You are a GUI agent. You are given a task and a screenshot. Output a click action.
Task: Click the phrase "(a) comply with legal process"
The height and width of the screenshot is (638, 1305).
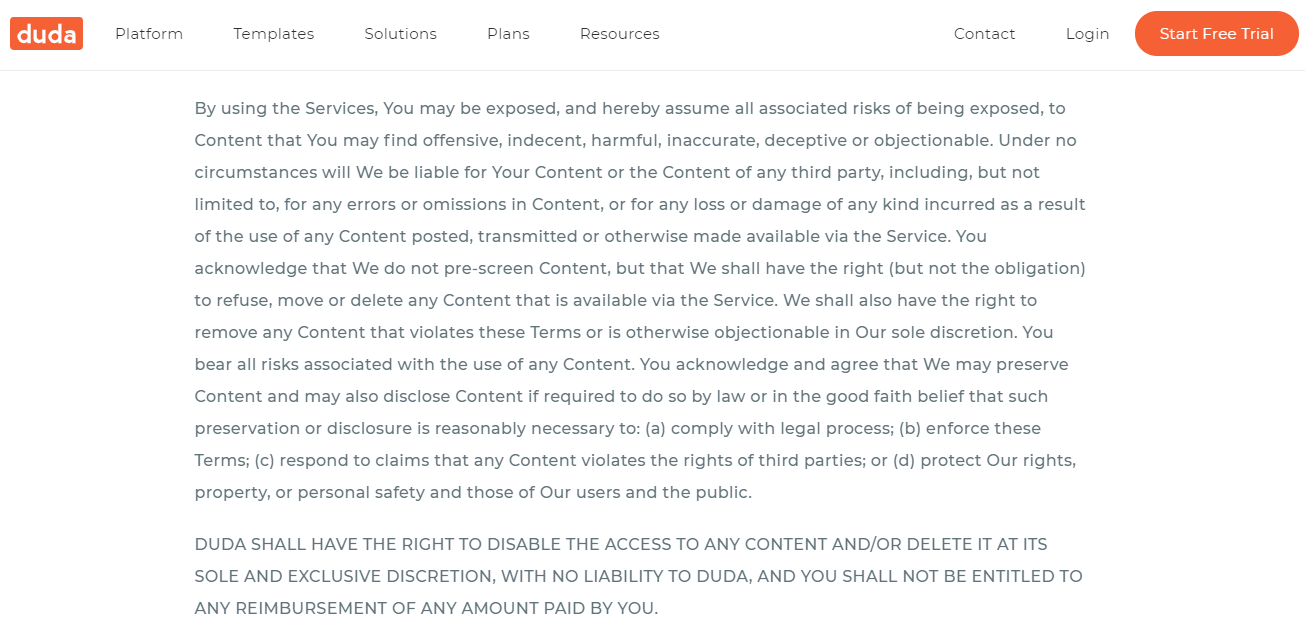click(x=767, y=428)
